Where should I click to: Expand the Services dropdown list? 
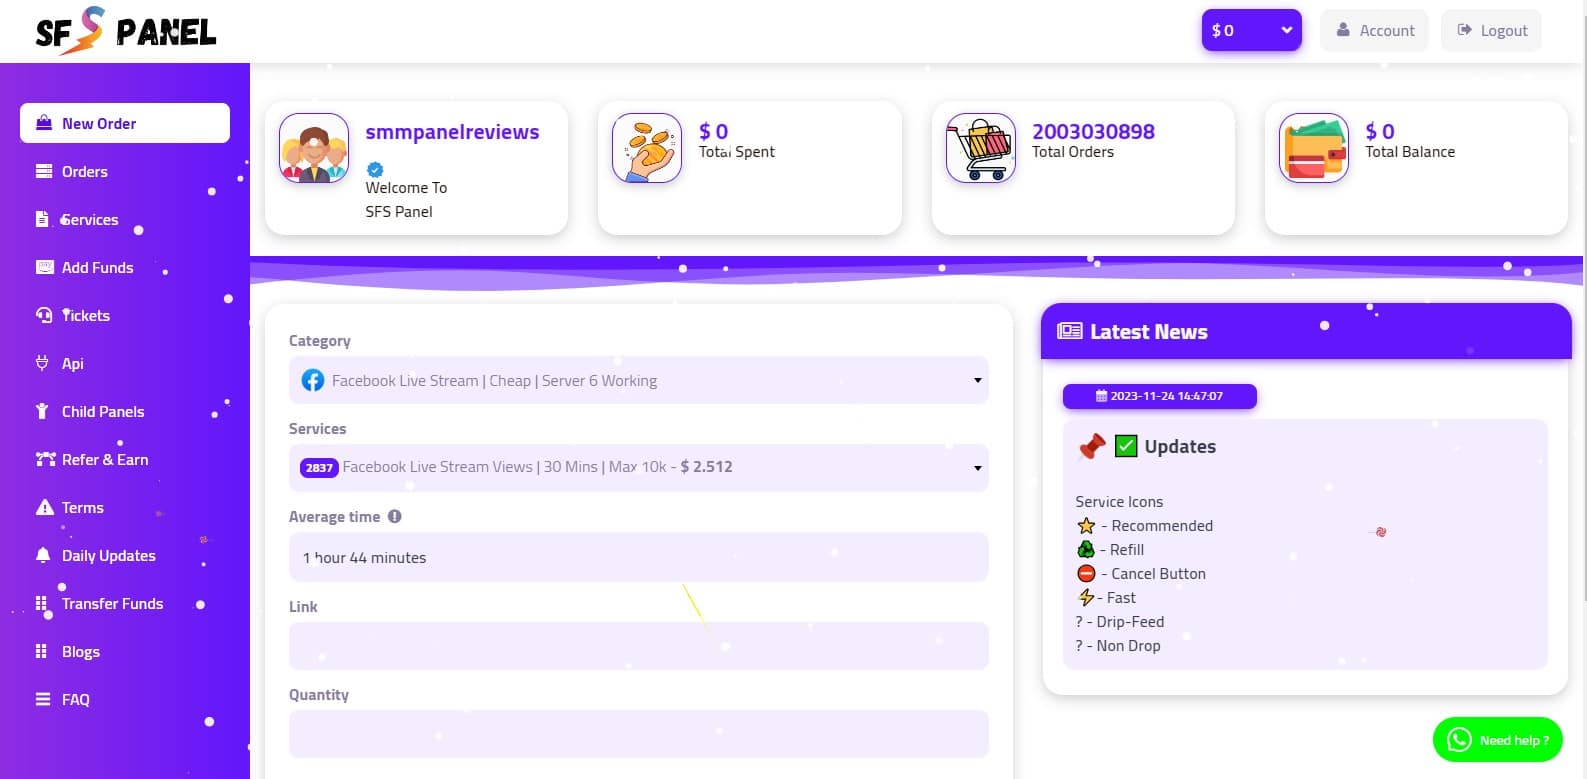(x=638, y=467)
